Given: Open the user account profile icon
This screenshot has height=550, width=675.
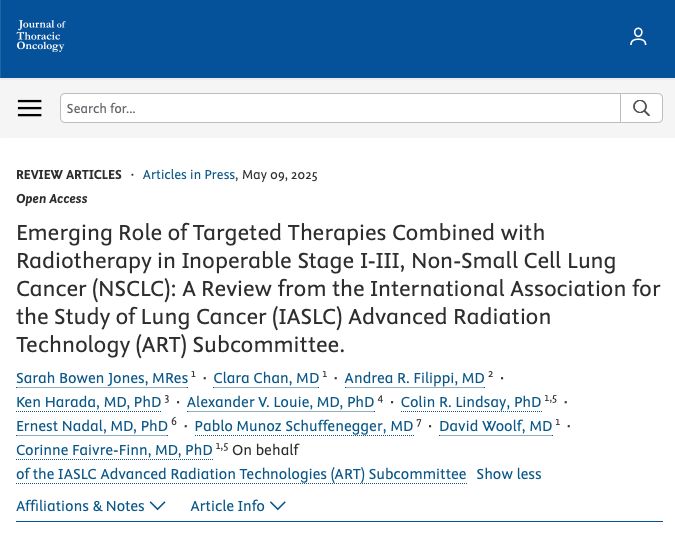Looking at the screenshot, I should (638, 37).
